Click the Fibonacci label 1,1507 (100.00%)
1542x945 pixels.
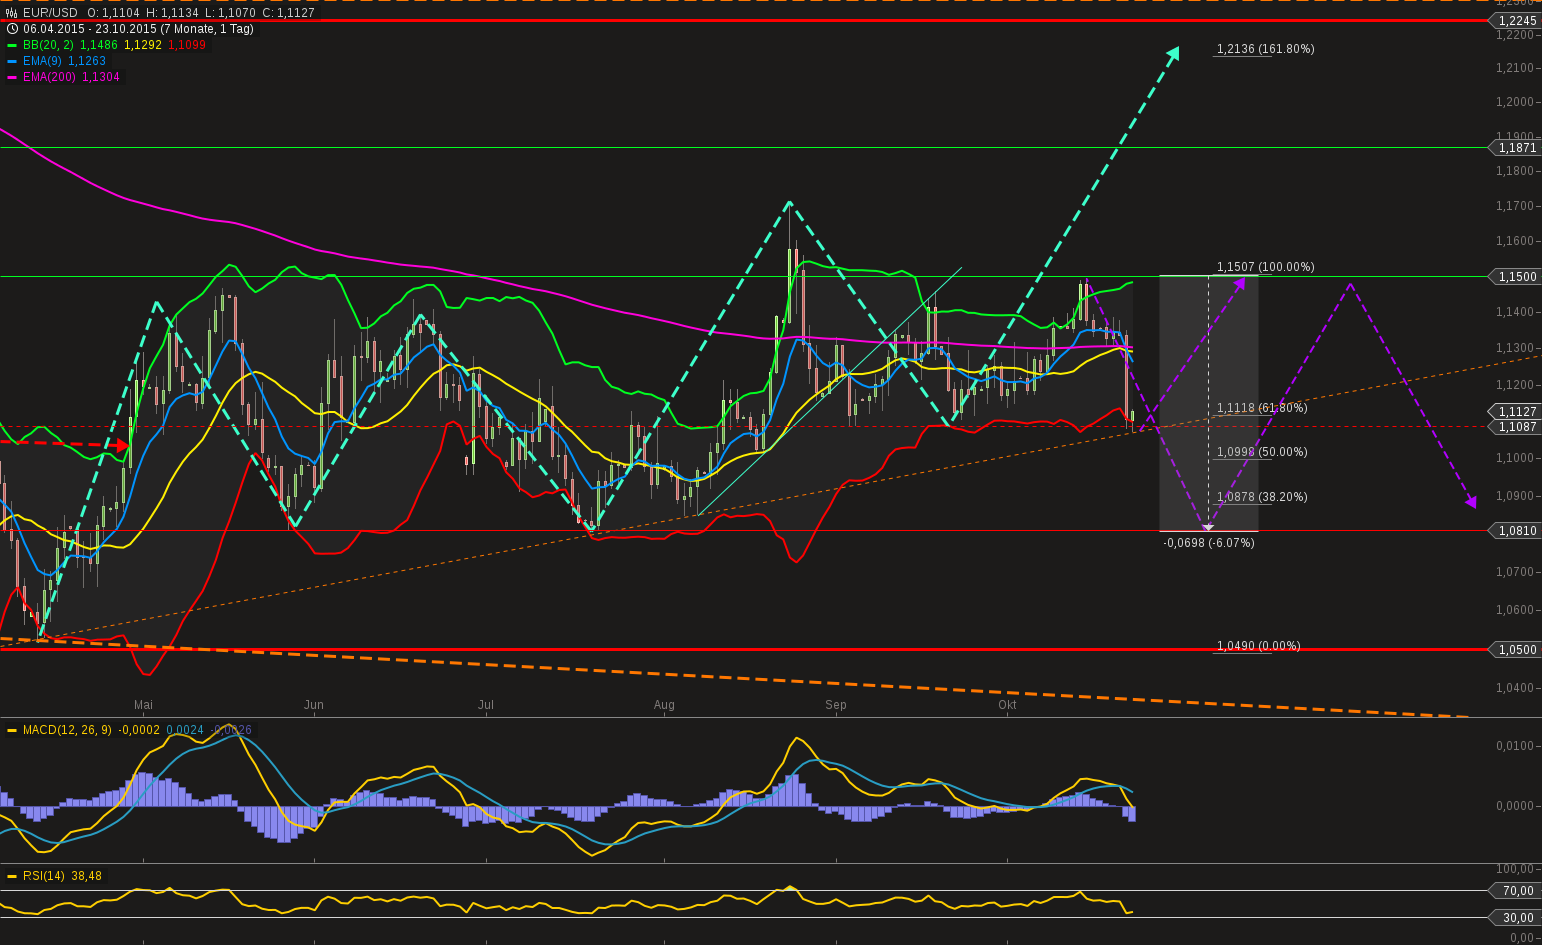pos(1265,267)
